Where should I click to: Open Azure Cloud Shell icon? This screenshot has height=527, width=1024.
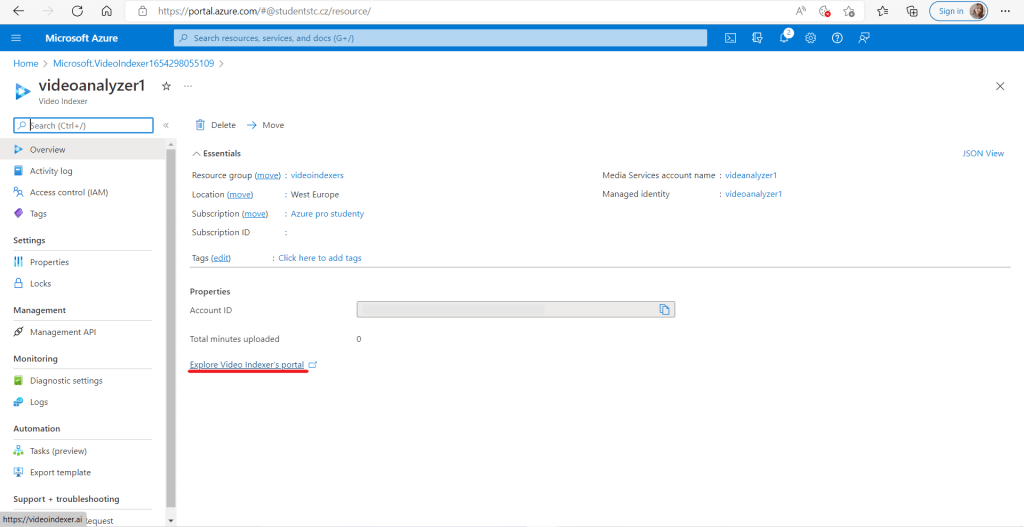tap(731, 38)
